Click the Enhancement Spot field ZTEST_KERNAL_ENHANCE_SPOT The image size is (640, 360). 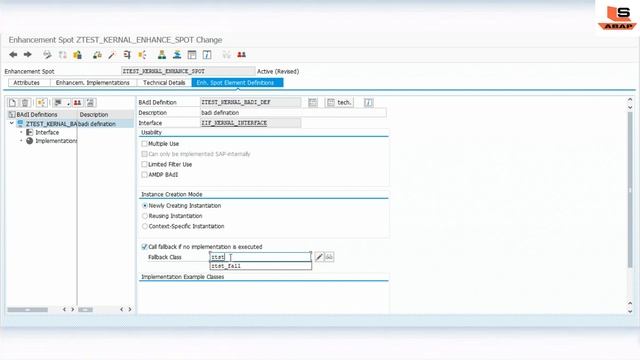coord(188,71)
